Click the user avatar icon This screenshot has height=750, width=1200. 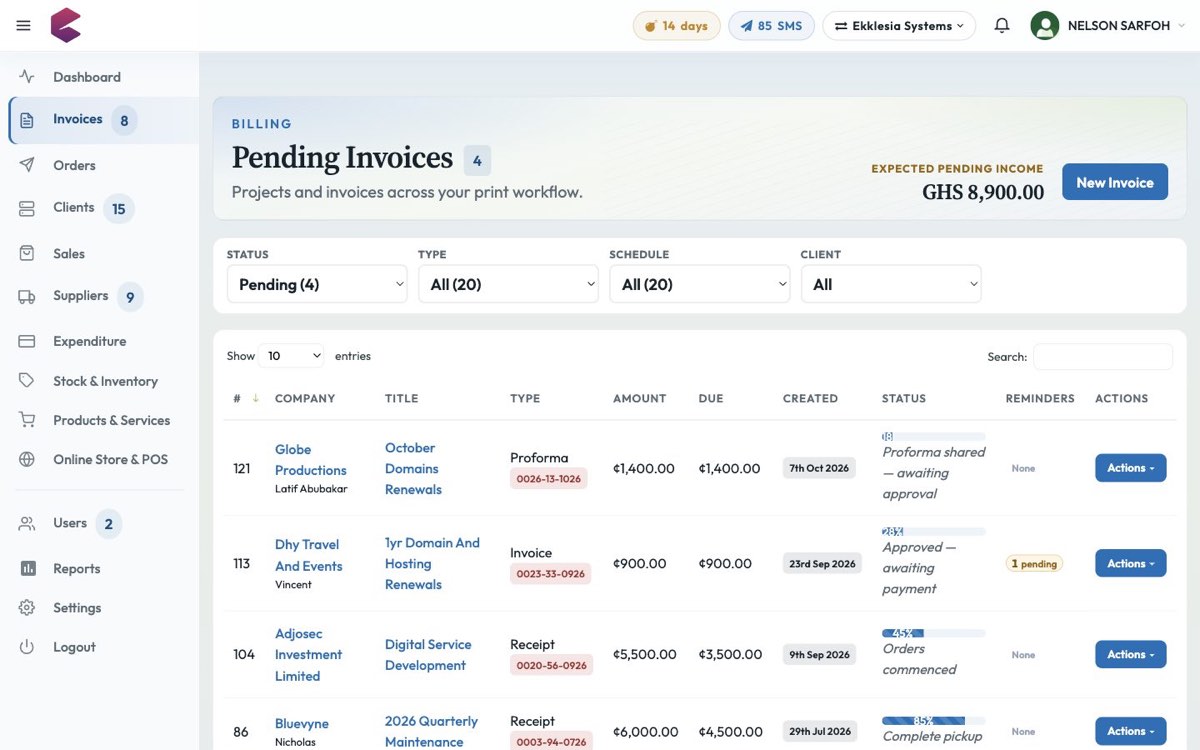[1044, 26]
